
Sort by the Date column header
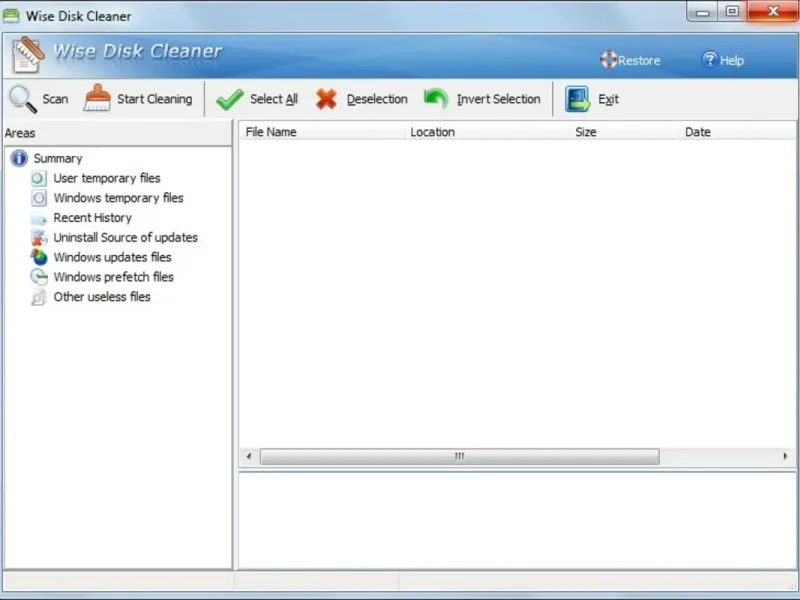[738, 132]
